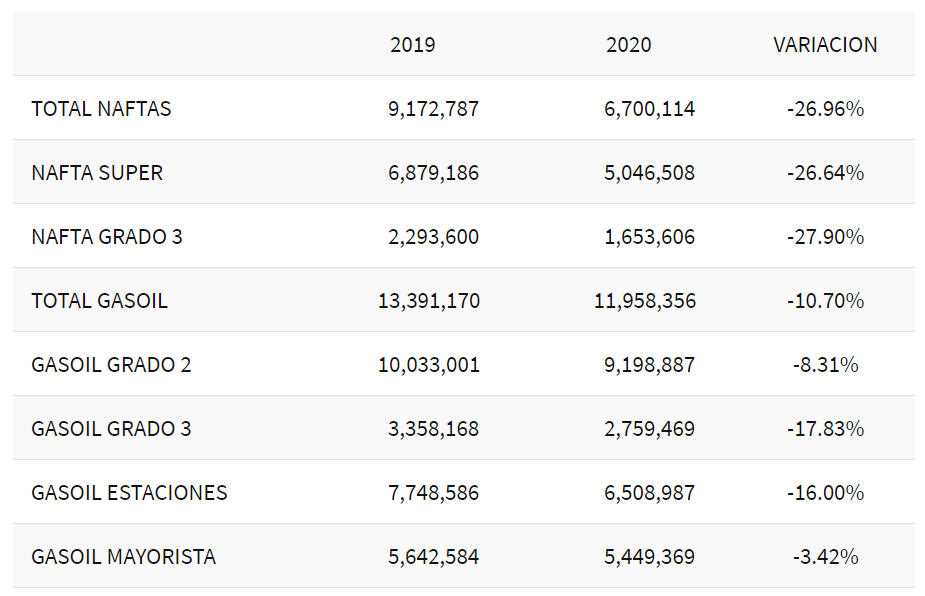
Task: Select the -17.83% variation cell
Action: click(x=825, y=429)
